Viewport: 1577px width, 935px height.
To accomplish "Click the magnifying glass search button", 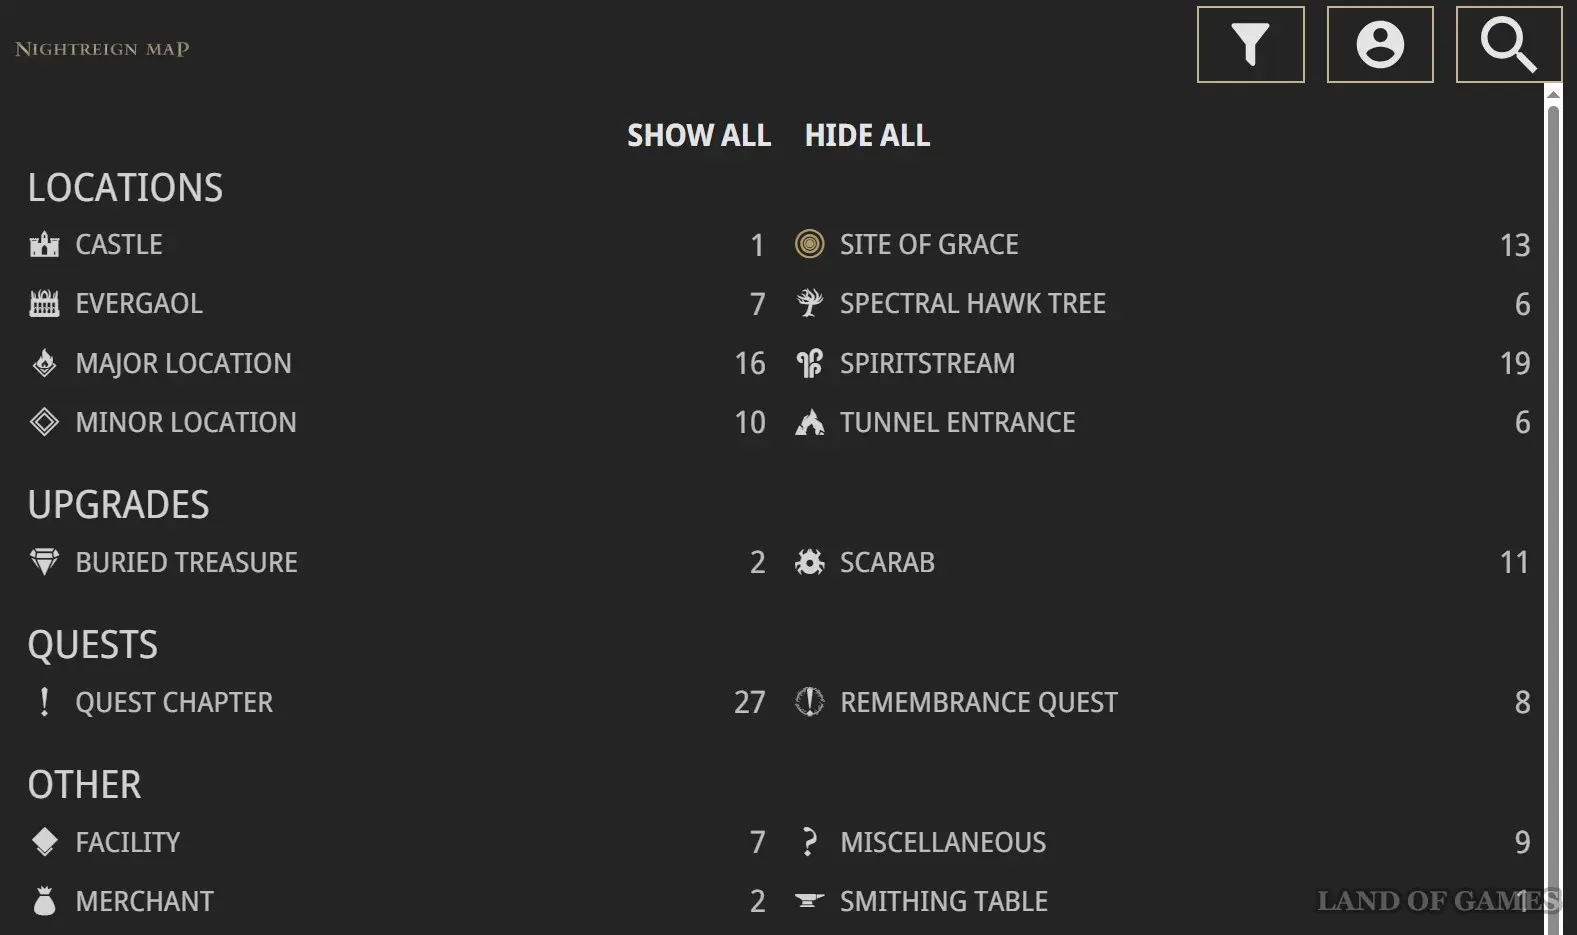I will 1508,44.
